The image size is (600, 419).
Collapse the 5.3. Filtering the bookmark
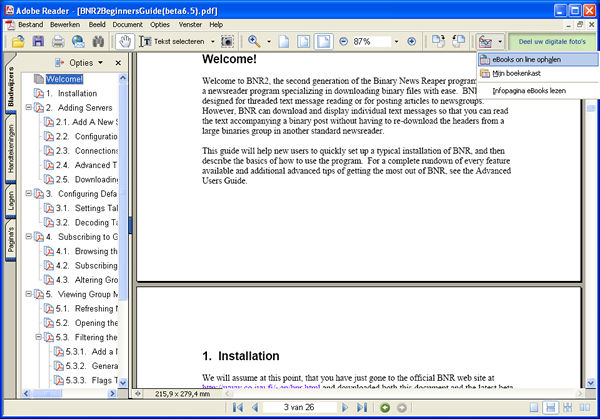[x=38, y=337]
